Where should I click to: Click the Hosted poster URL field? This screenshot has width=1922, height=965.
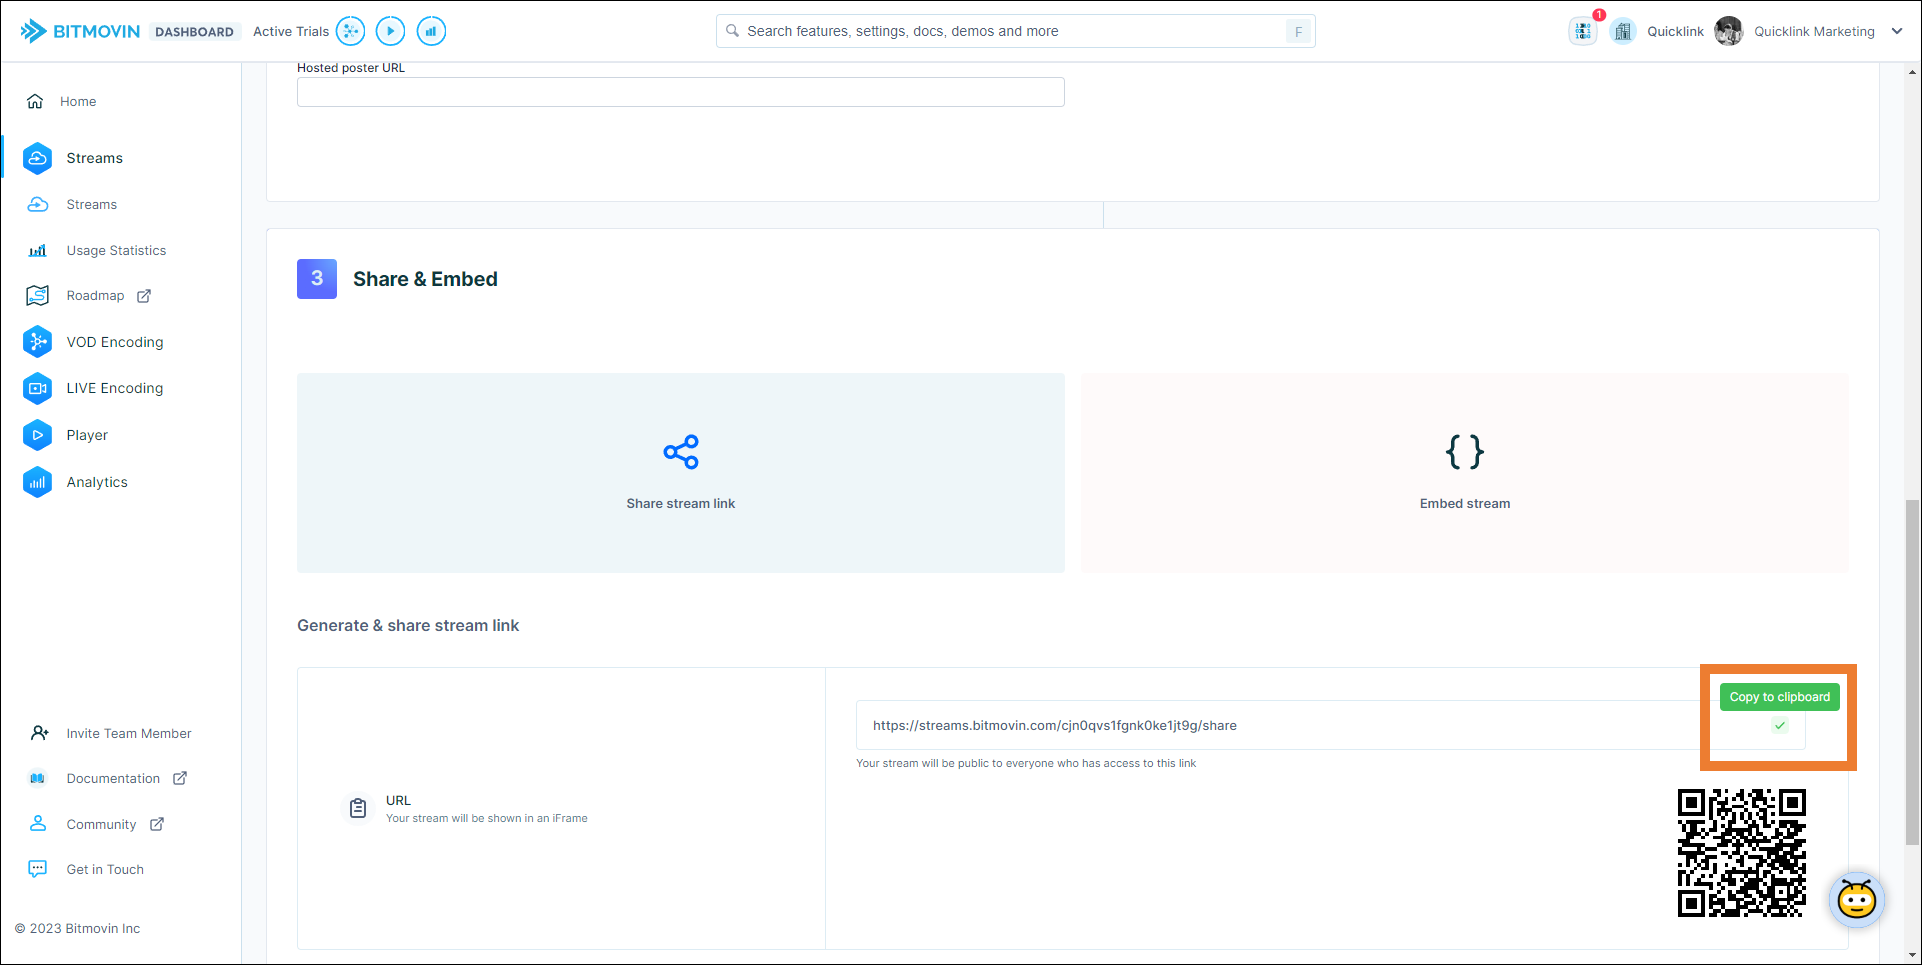680,92
